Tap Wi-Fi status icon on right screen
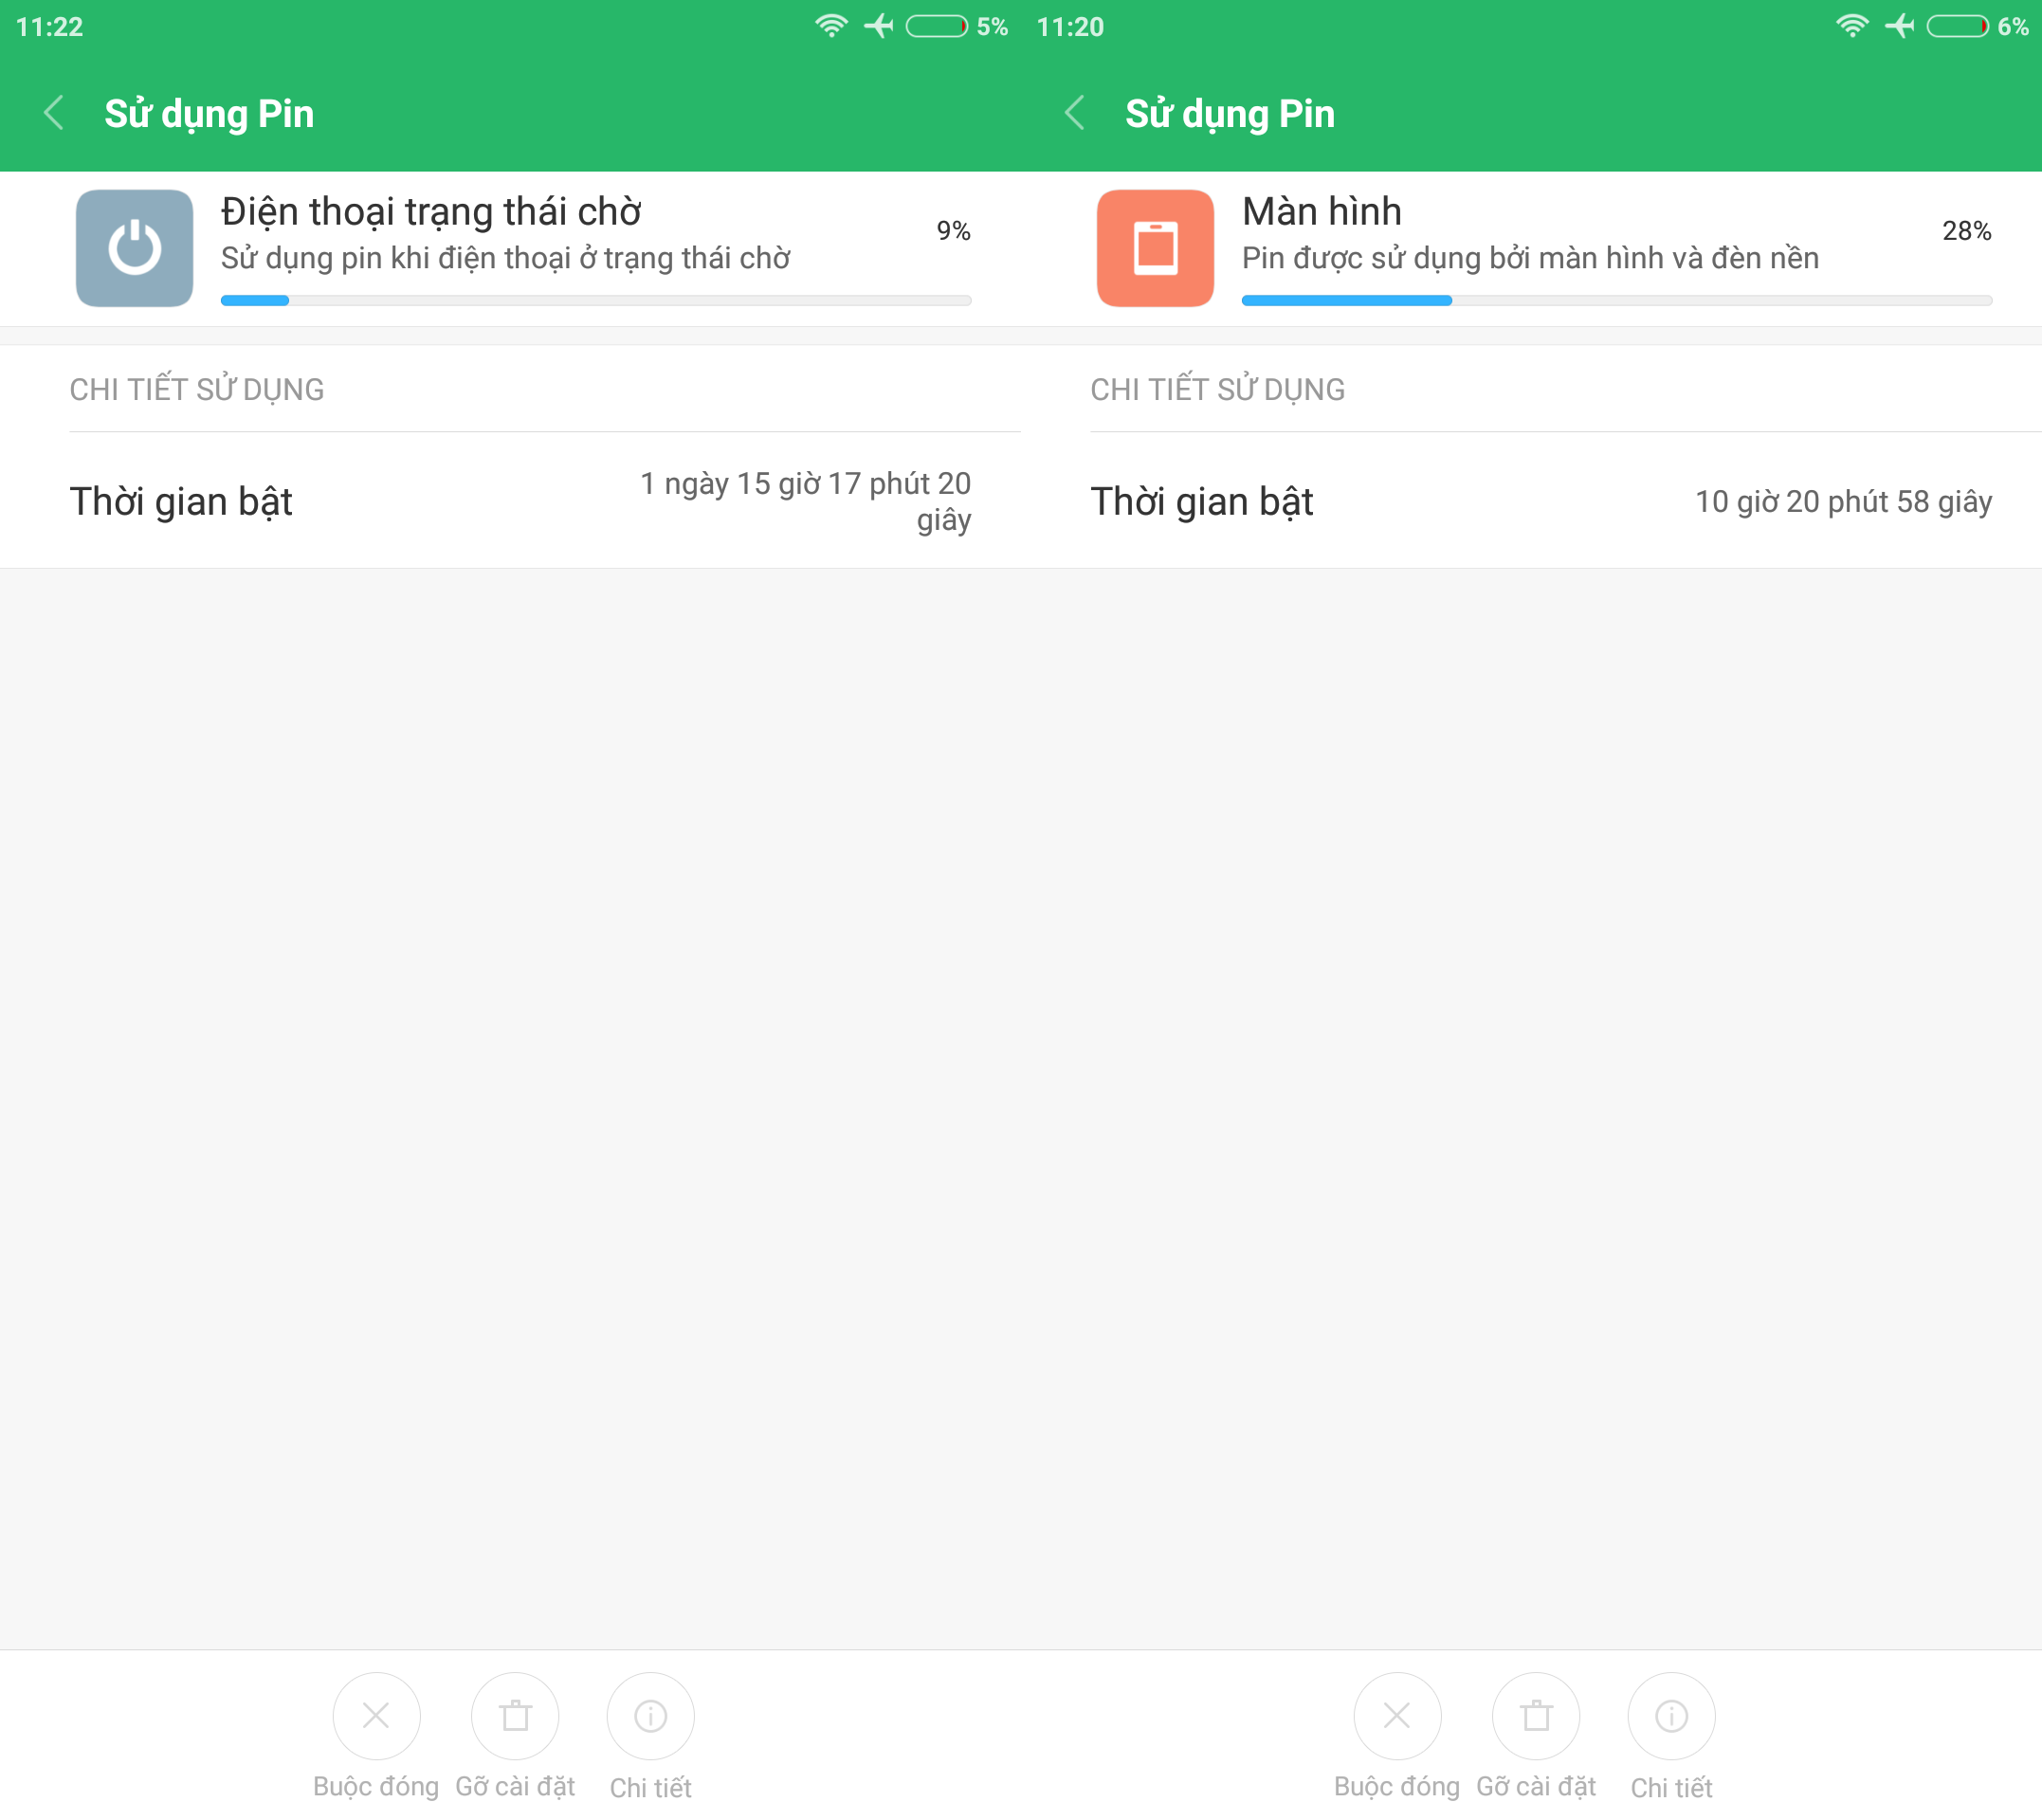Image resolution: width=2042 pixels, height=1820 pixels. 1852,26
